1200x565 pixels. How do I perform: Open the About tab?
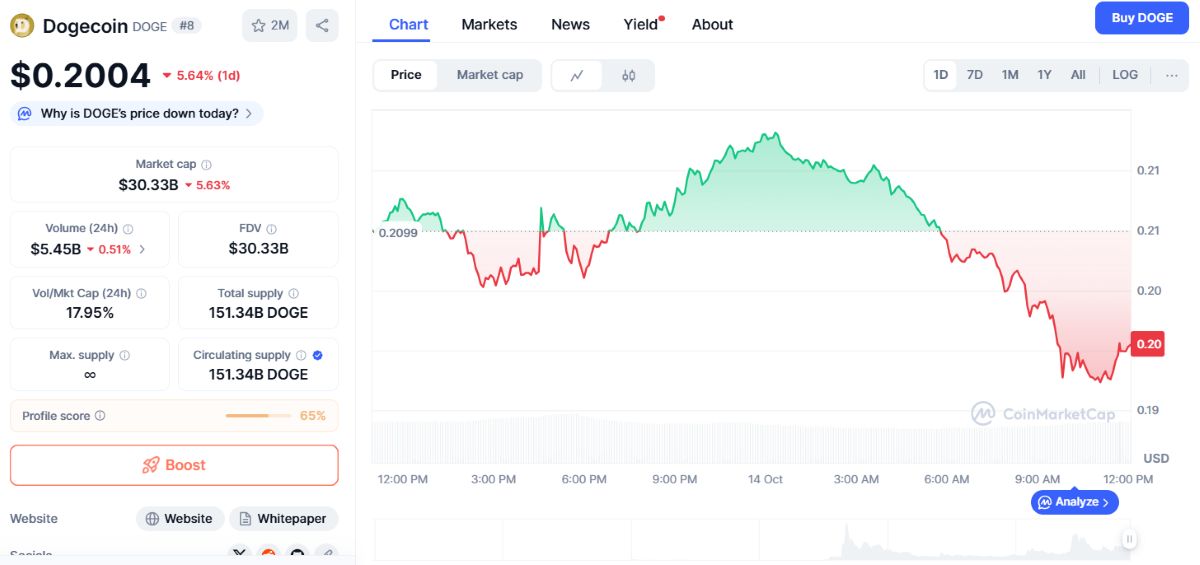[x=712, y=24]
